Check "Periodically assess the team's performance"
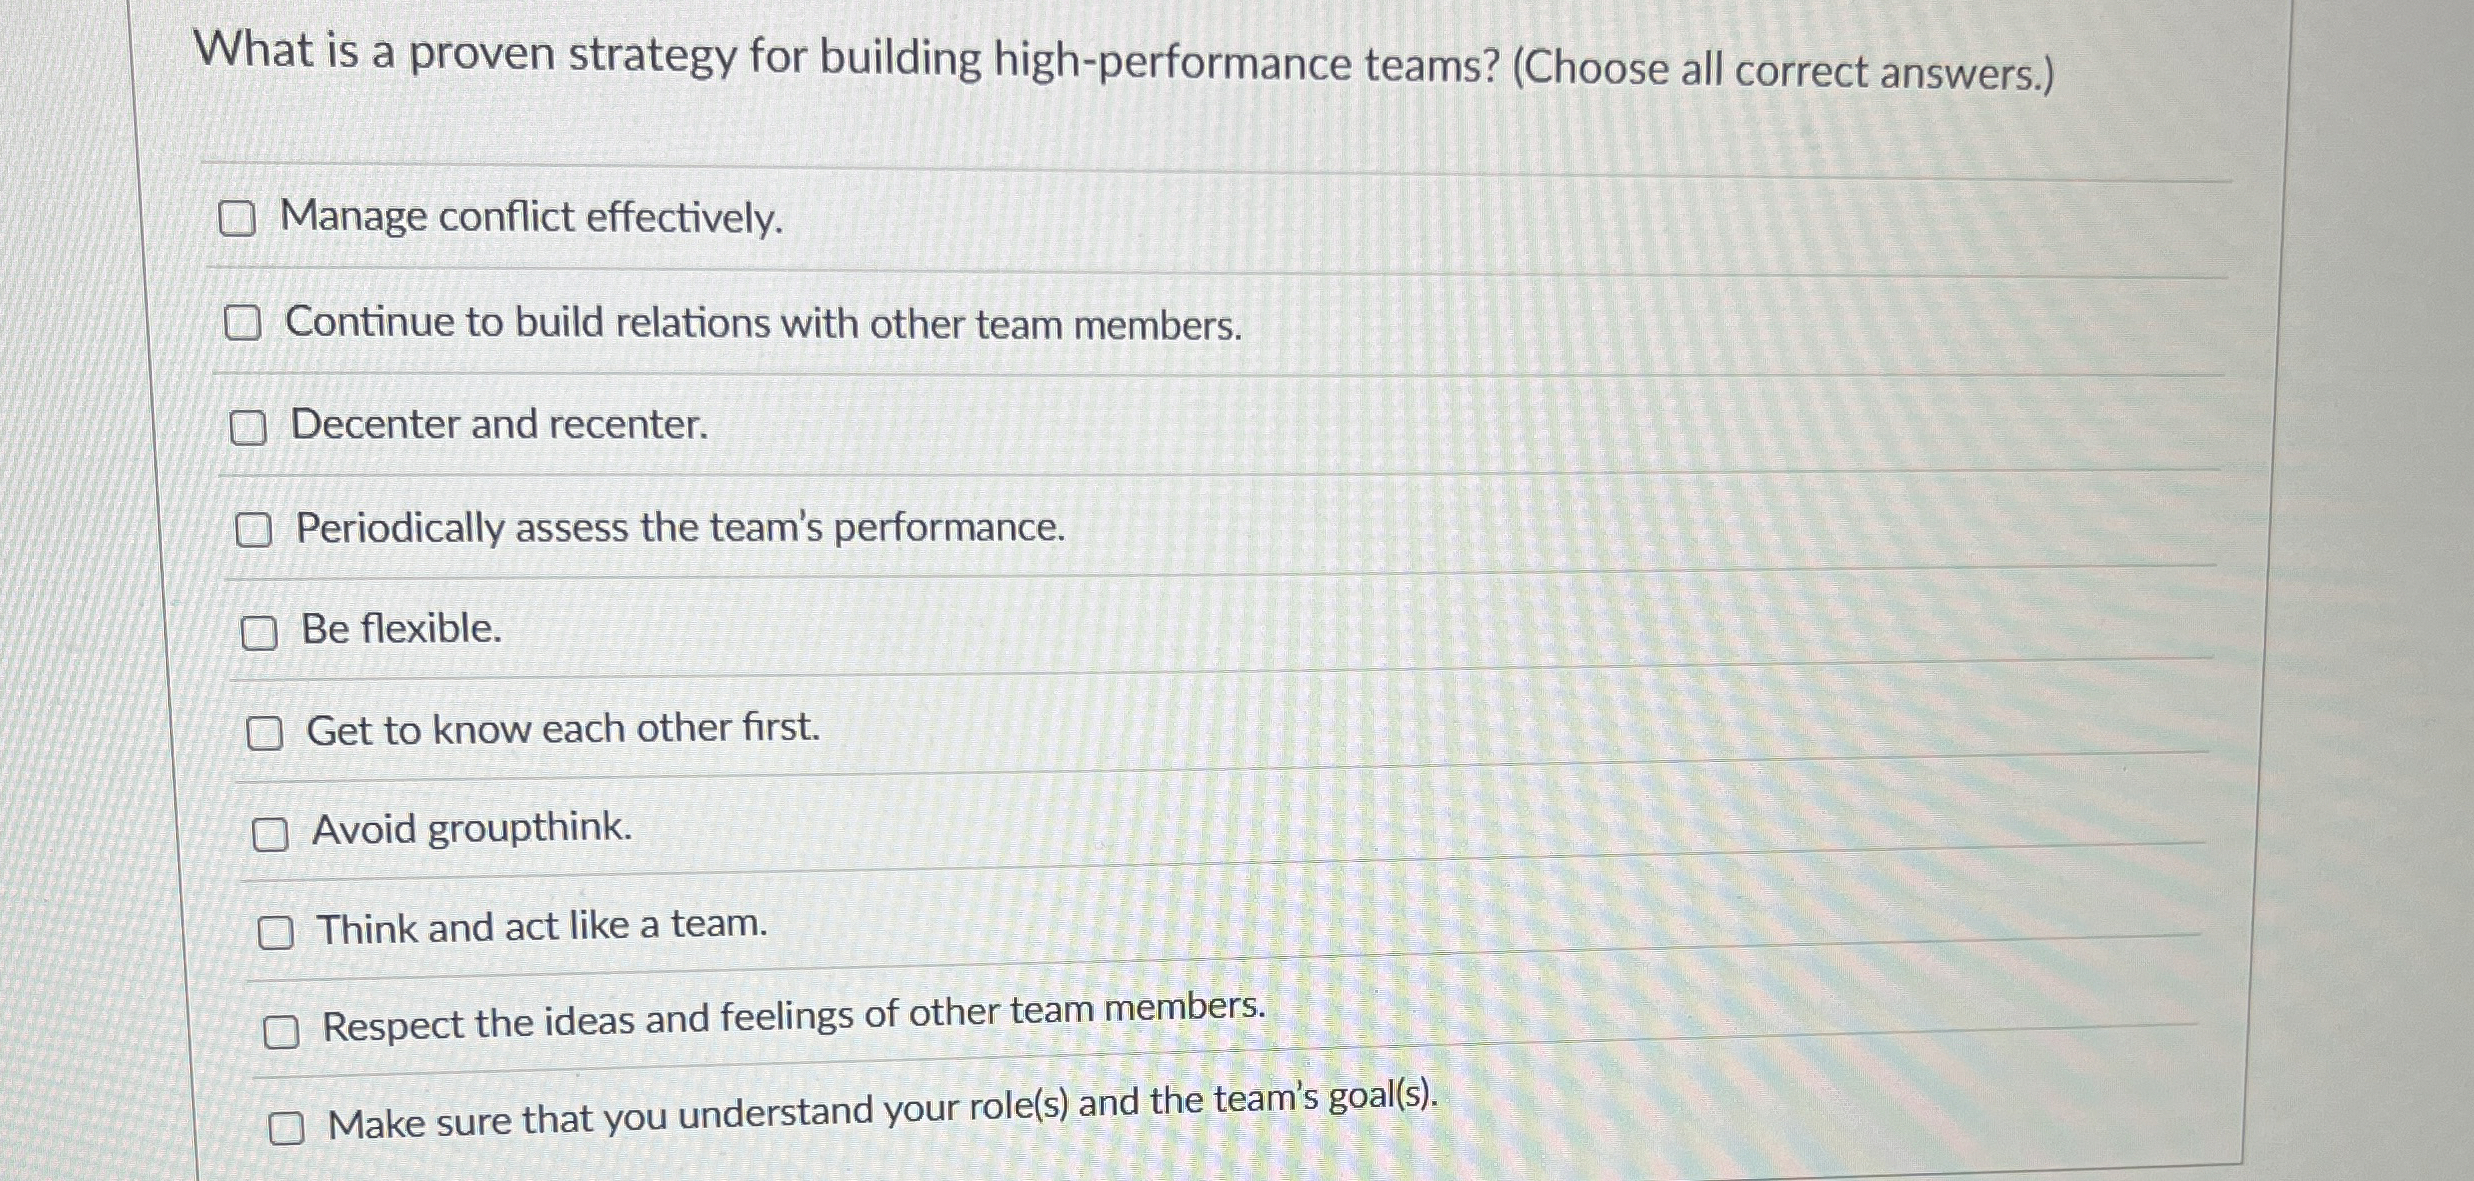This screenshot has width=2474, height=1181. (255, 528)
